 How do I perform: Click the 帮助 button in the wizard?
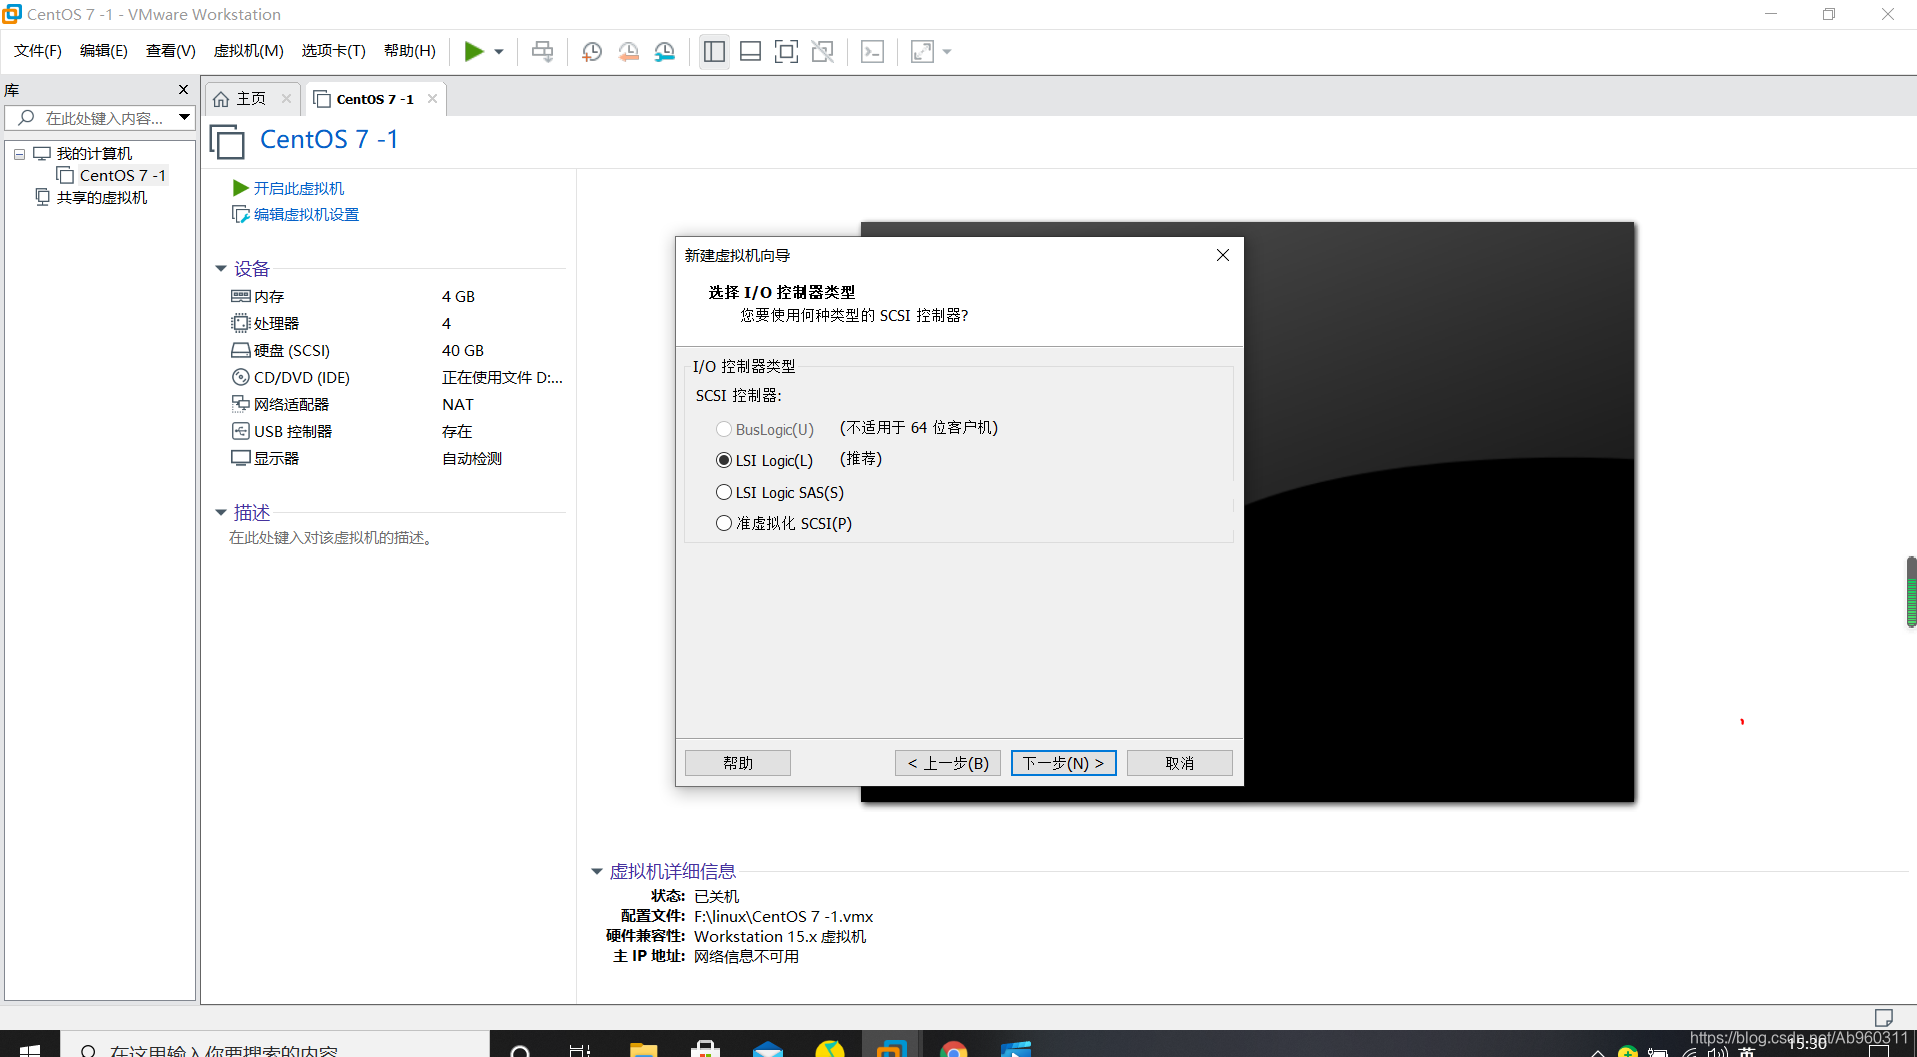pos(738,763)
